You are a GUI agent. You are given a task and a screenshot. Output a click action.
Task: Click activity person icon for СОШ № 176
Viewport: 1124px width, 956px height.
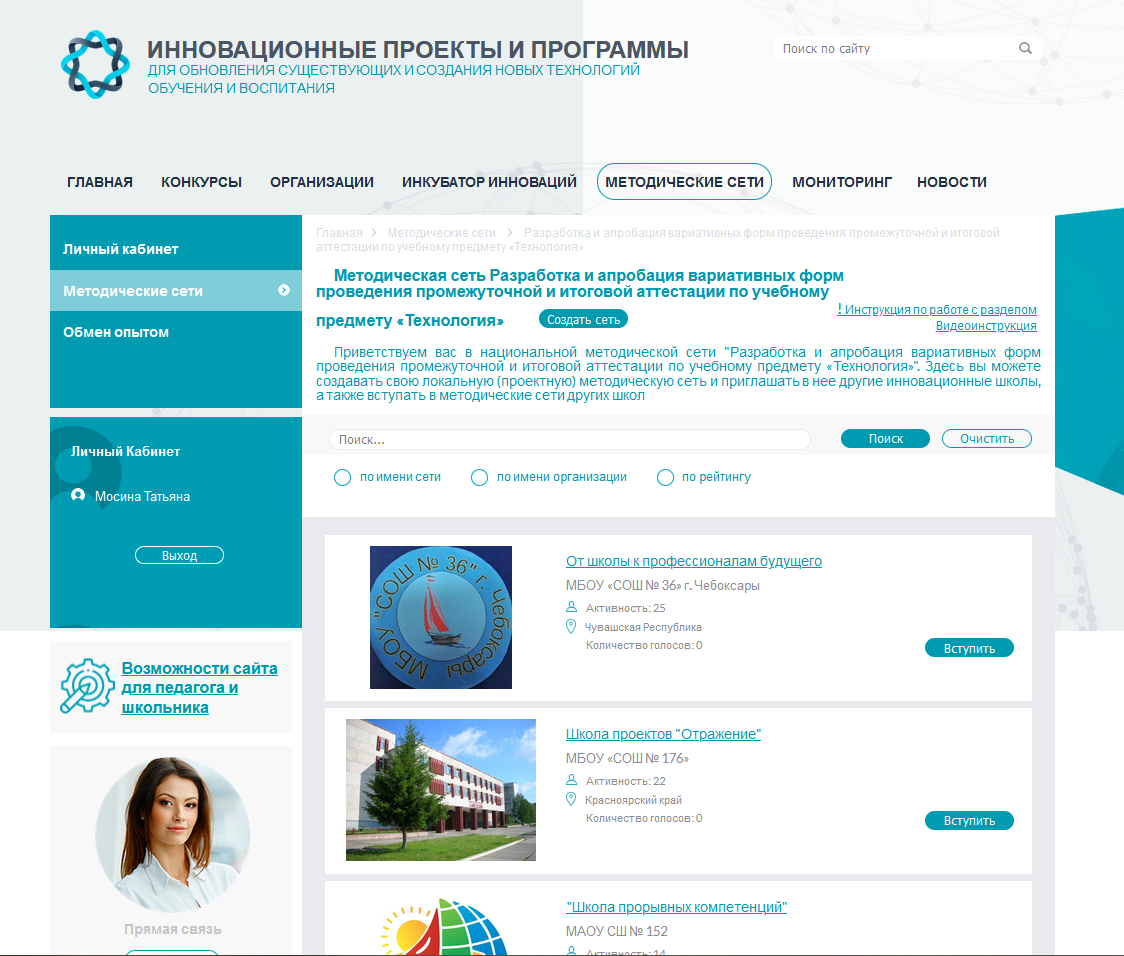(x=571, y=780)
